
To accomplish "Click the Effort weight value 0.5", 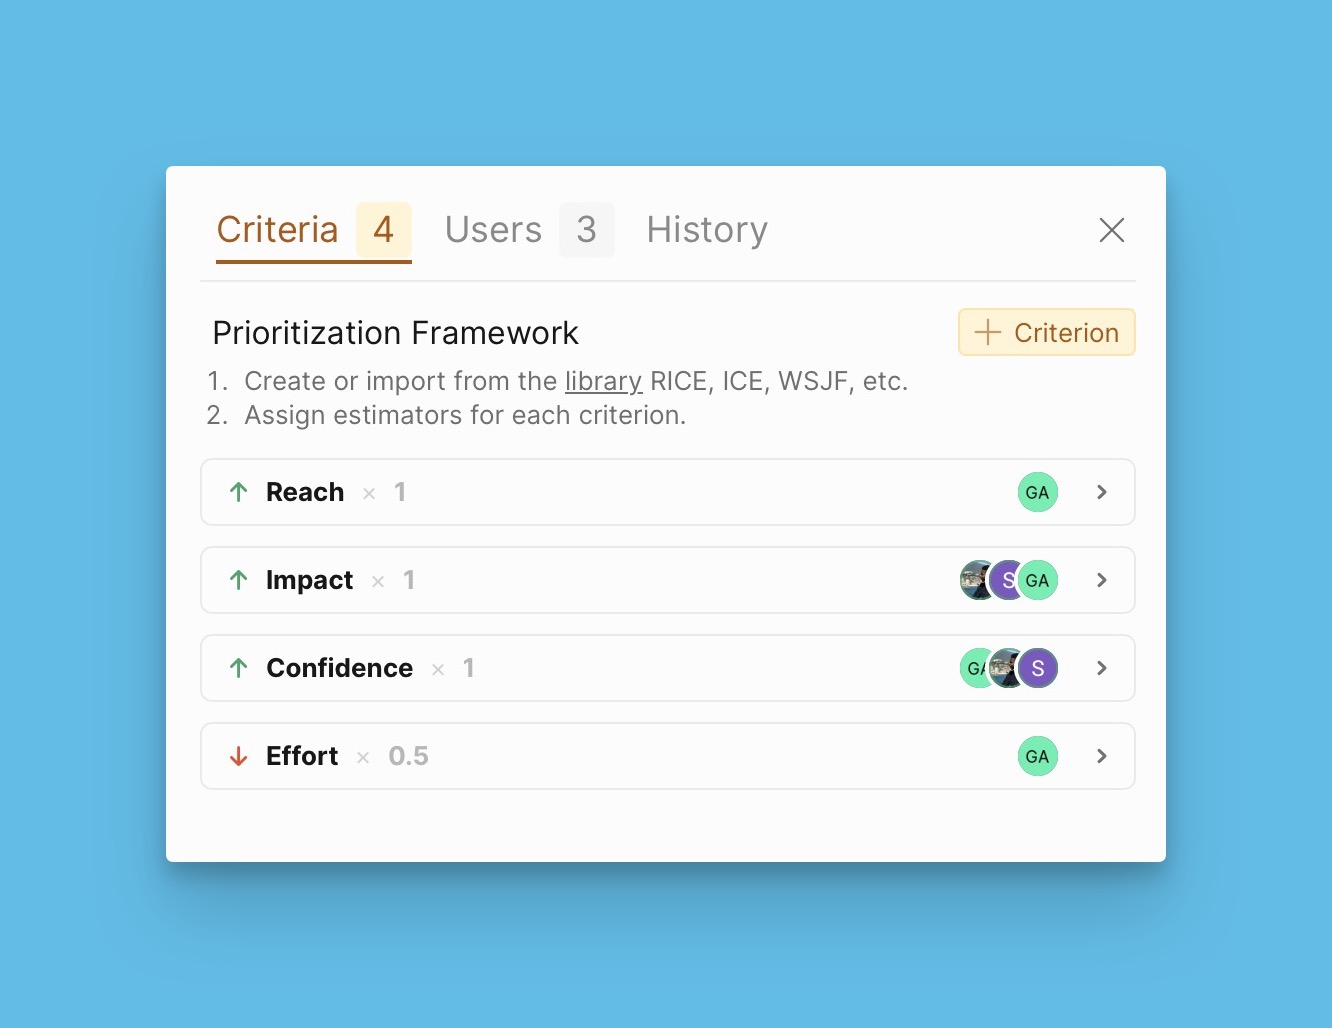I will point(408,756).
